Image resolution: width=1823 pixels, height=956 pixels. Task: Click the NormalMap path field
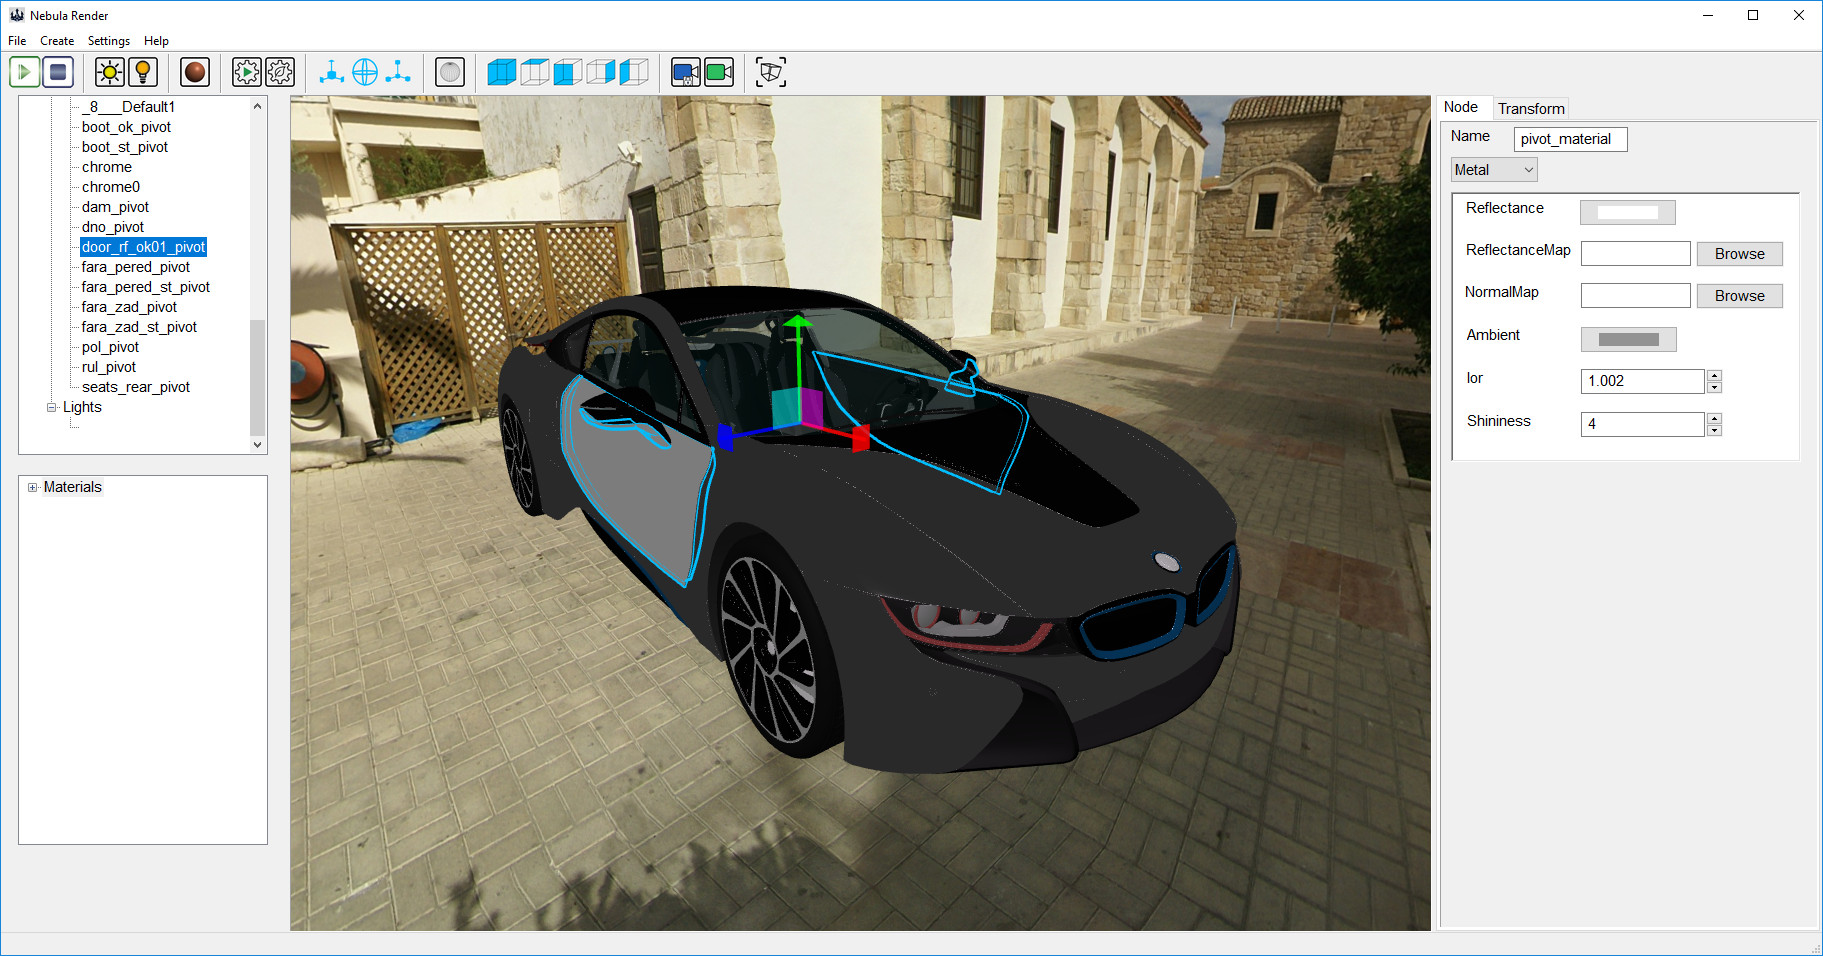(1635, 296)
